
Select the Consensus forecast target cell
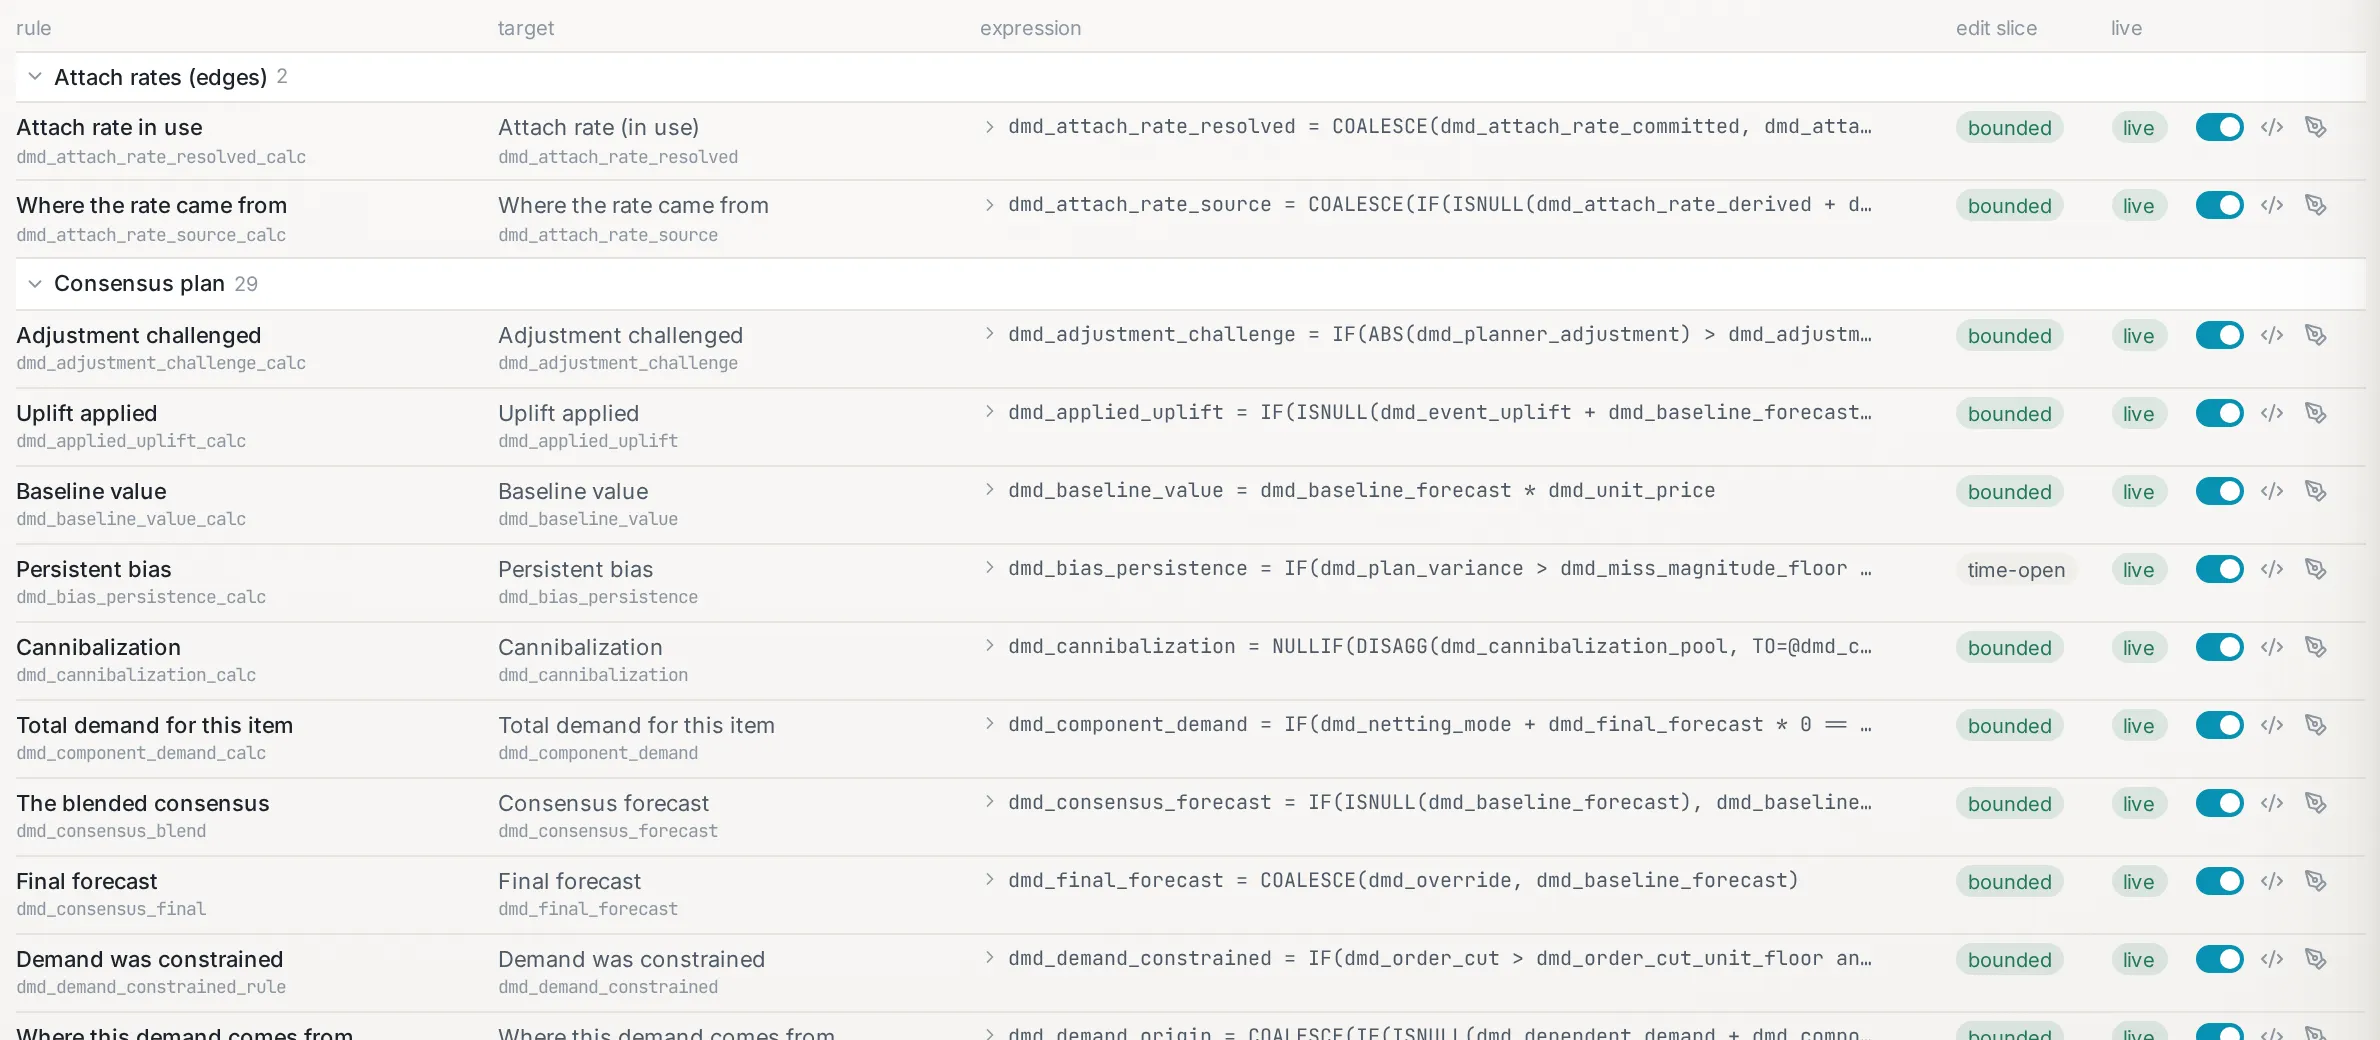click(x=603, y=803)
